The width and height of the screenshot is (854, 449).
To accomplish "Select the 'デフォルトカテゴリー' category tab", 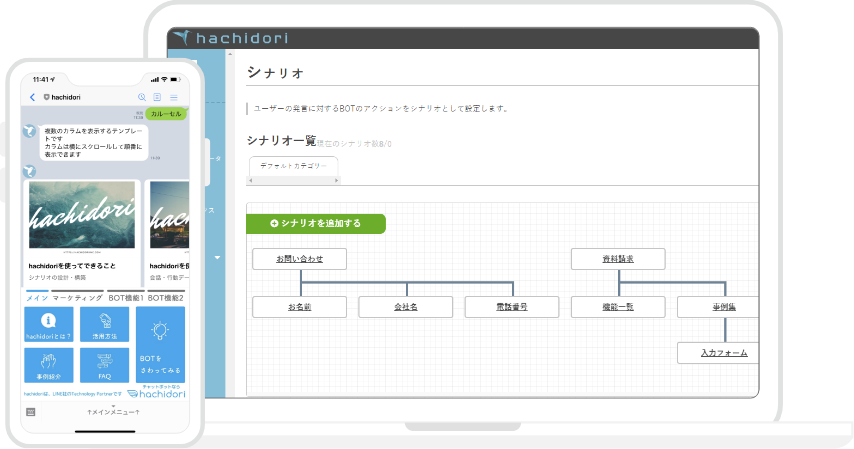I will point(294,166).
